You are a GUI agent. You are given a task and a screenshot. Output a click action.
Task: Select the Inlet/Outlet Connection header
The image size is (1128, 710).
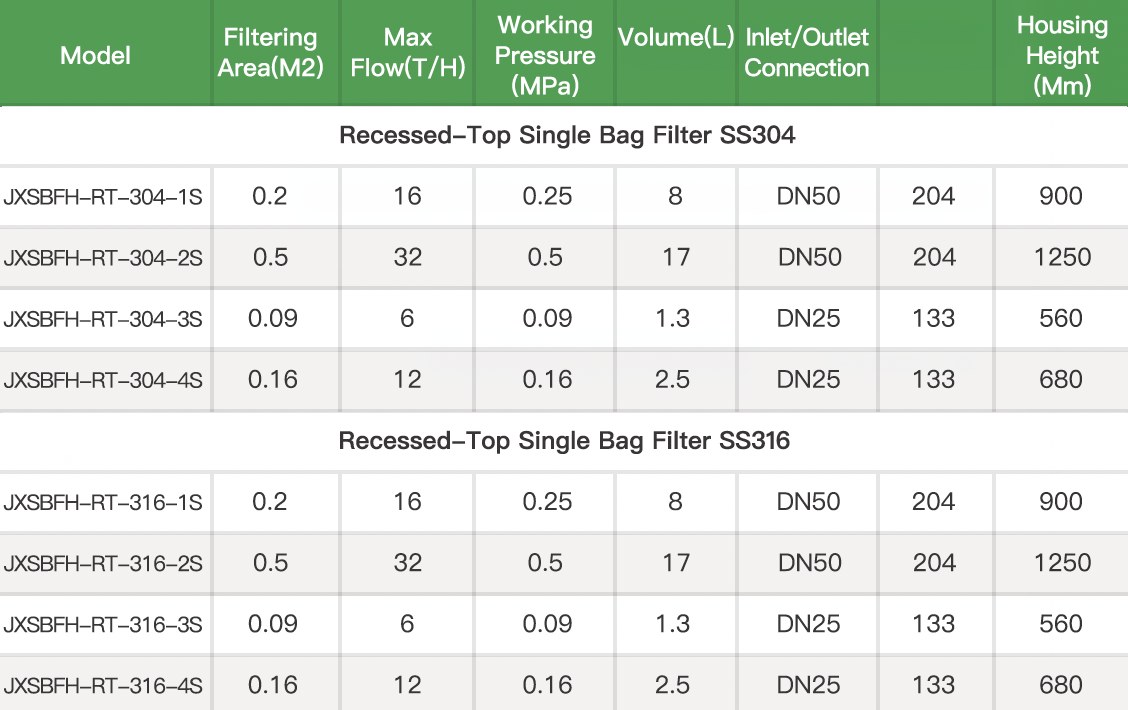(x=807, y=53)
